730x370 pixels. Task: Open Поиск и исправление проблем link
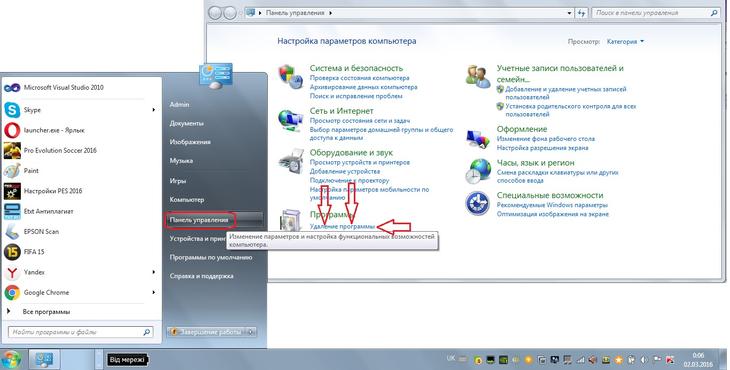[x=356, y=96]
